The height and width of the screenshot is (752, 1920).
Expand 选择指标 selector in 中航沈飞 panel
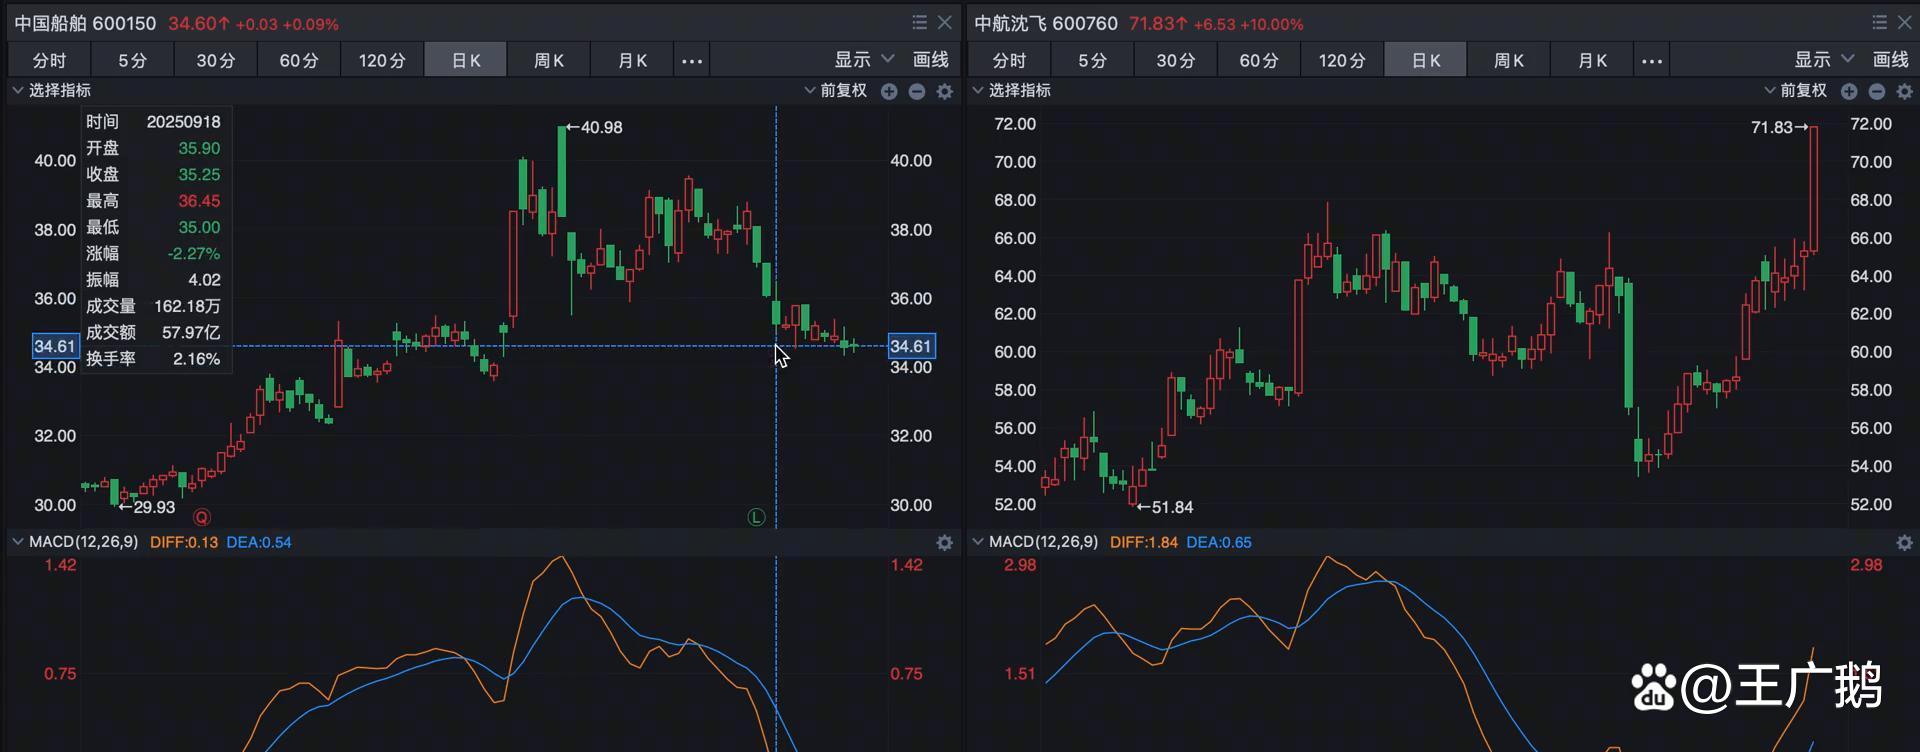pyautogui.click(x=1011, y=90)
